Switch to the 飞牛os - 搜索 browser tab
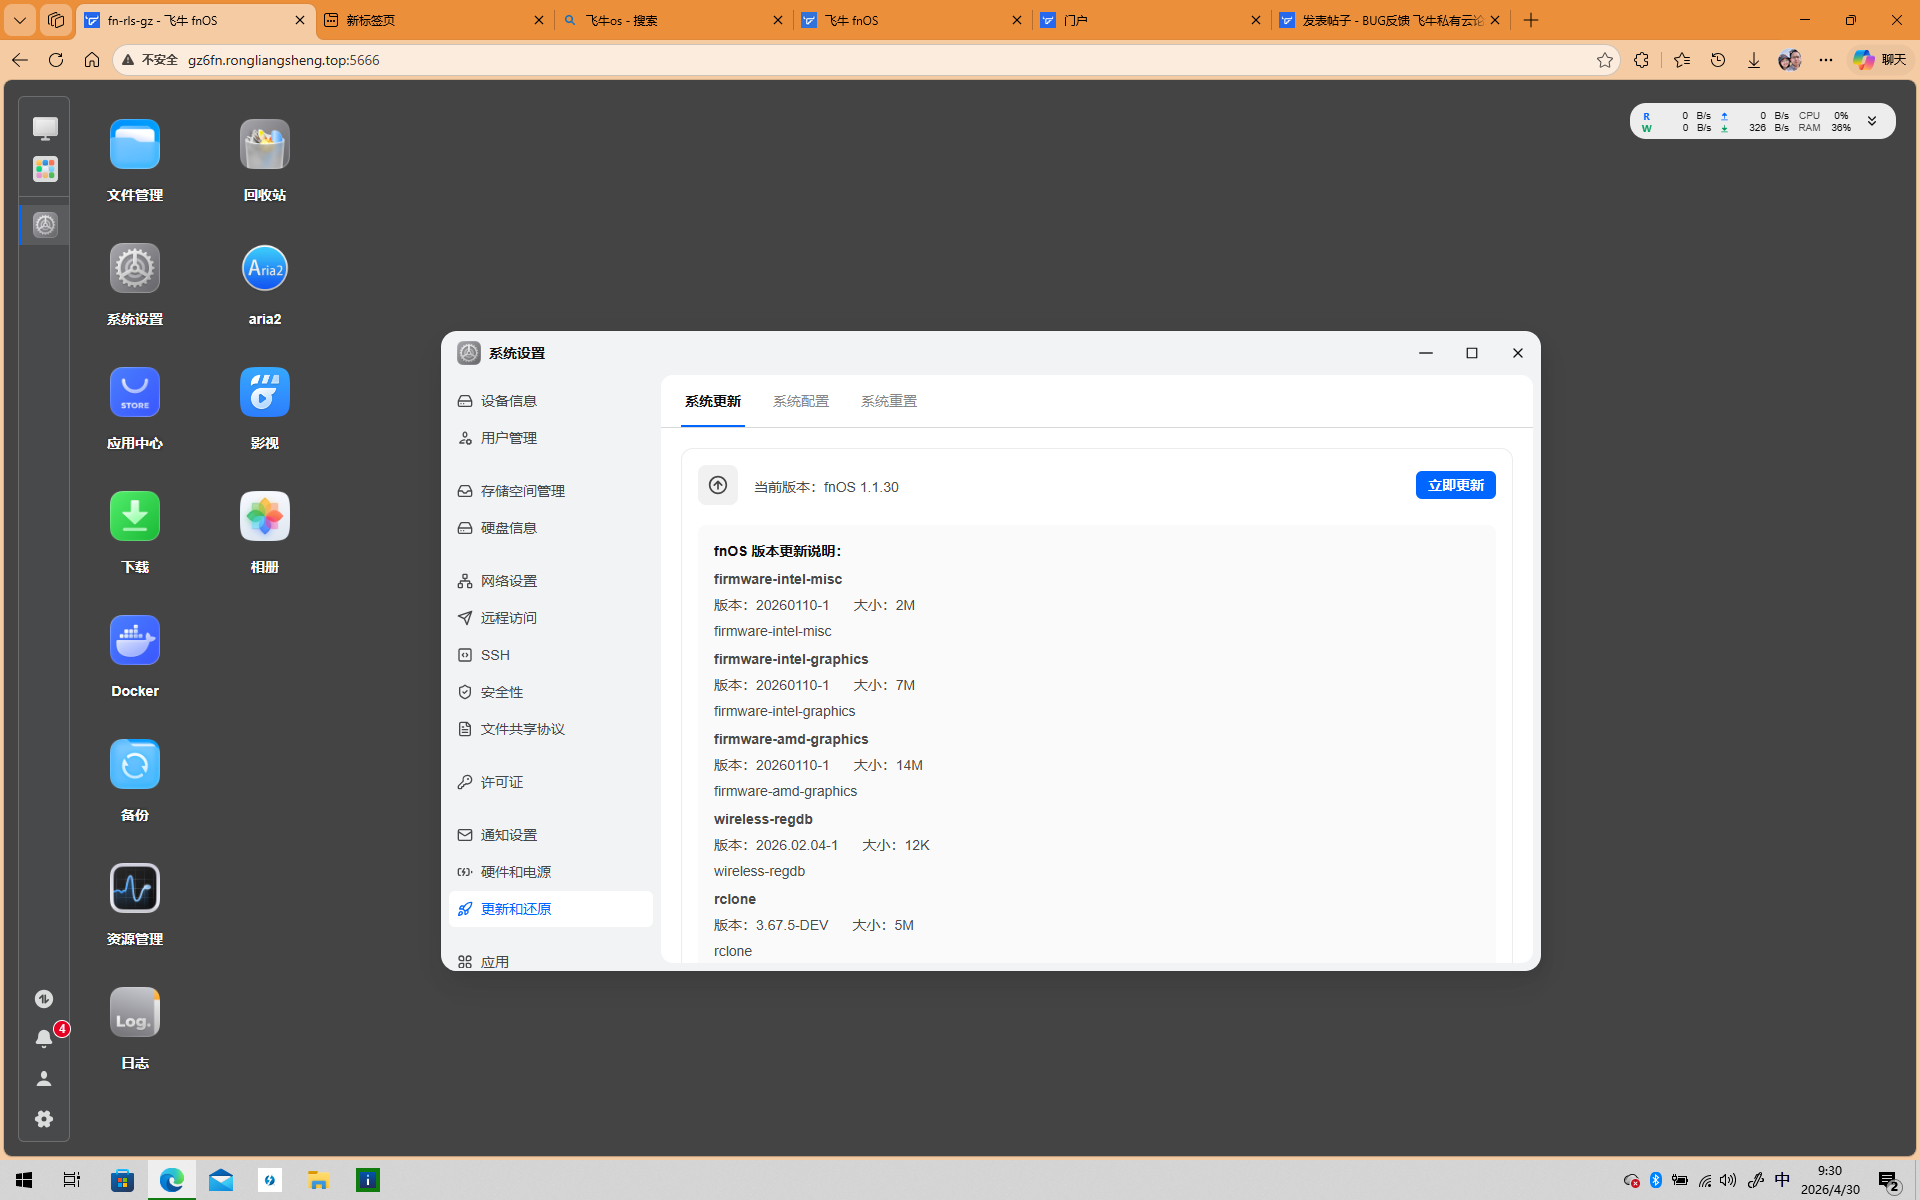1920x1200 pixels. click(x=674, y=20)
